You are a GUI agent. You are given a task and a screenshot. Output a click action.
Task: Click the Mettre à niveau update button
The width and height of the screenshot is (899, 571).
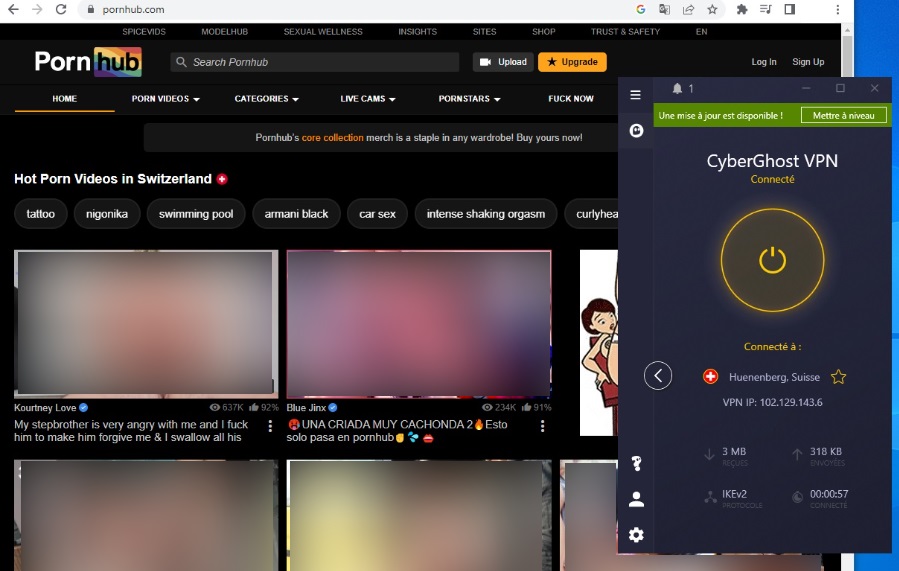click(843, 115)
